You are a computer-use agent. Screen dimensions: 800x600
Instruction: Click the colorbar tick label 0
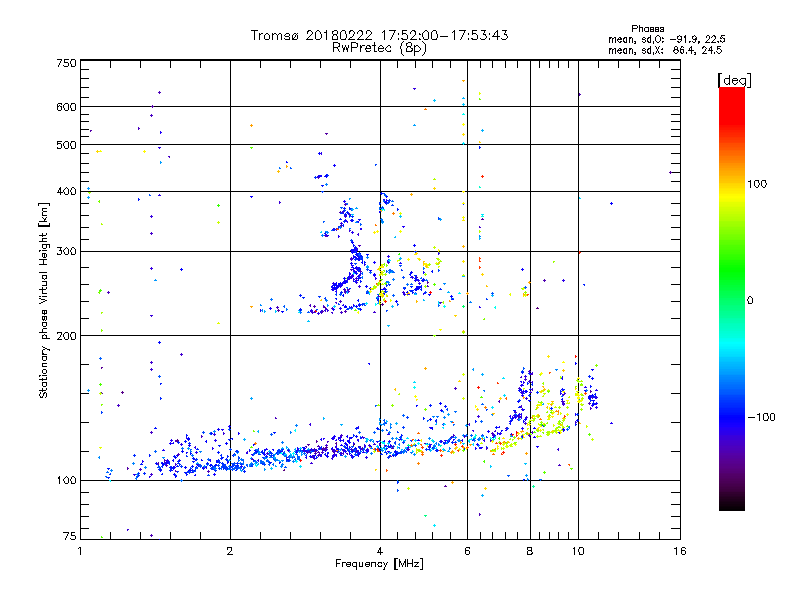[x=750, y=301]
